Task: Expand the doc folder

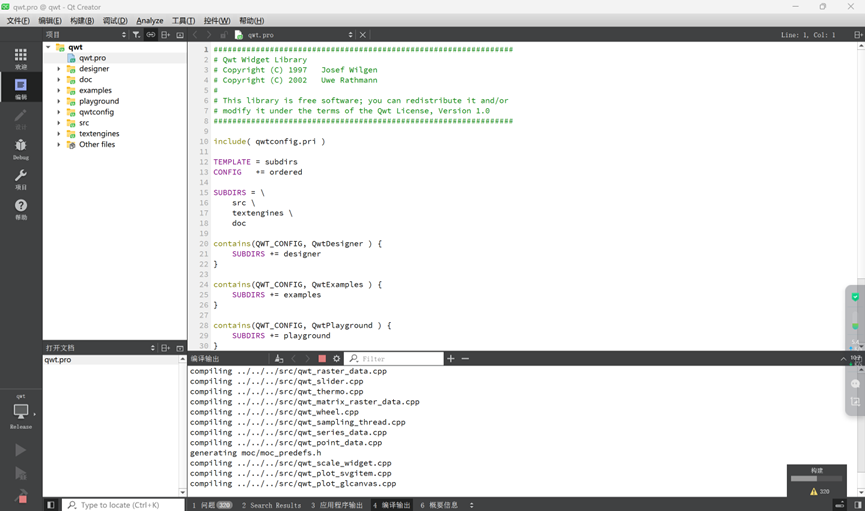Action: [59, 79]
